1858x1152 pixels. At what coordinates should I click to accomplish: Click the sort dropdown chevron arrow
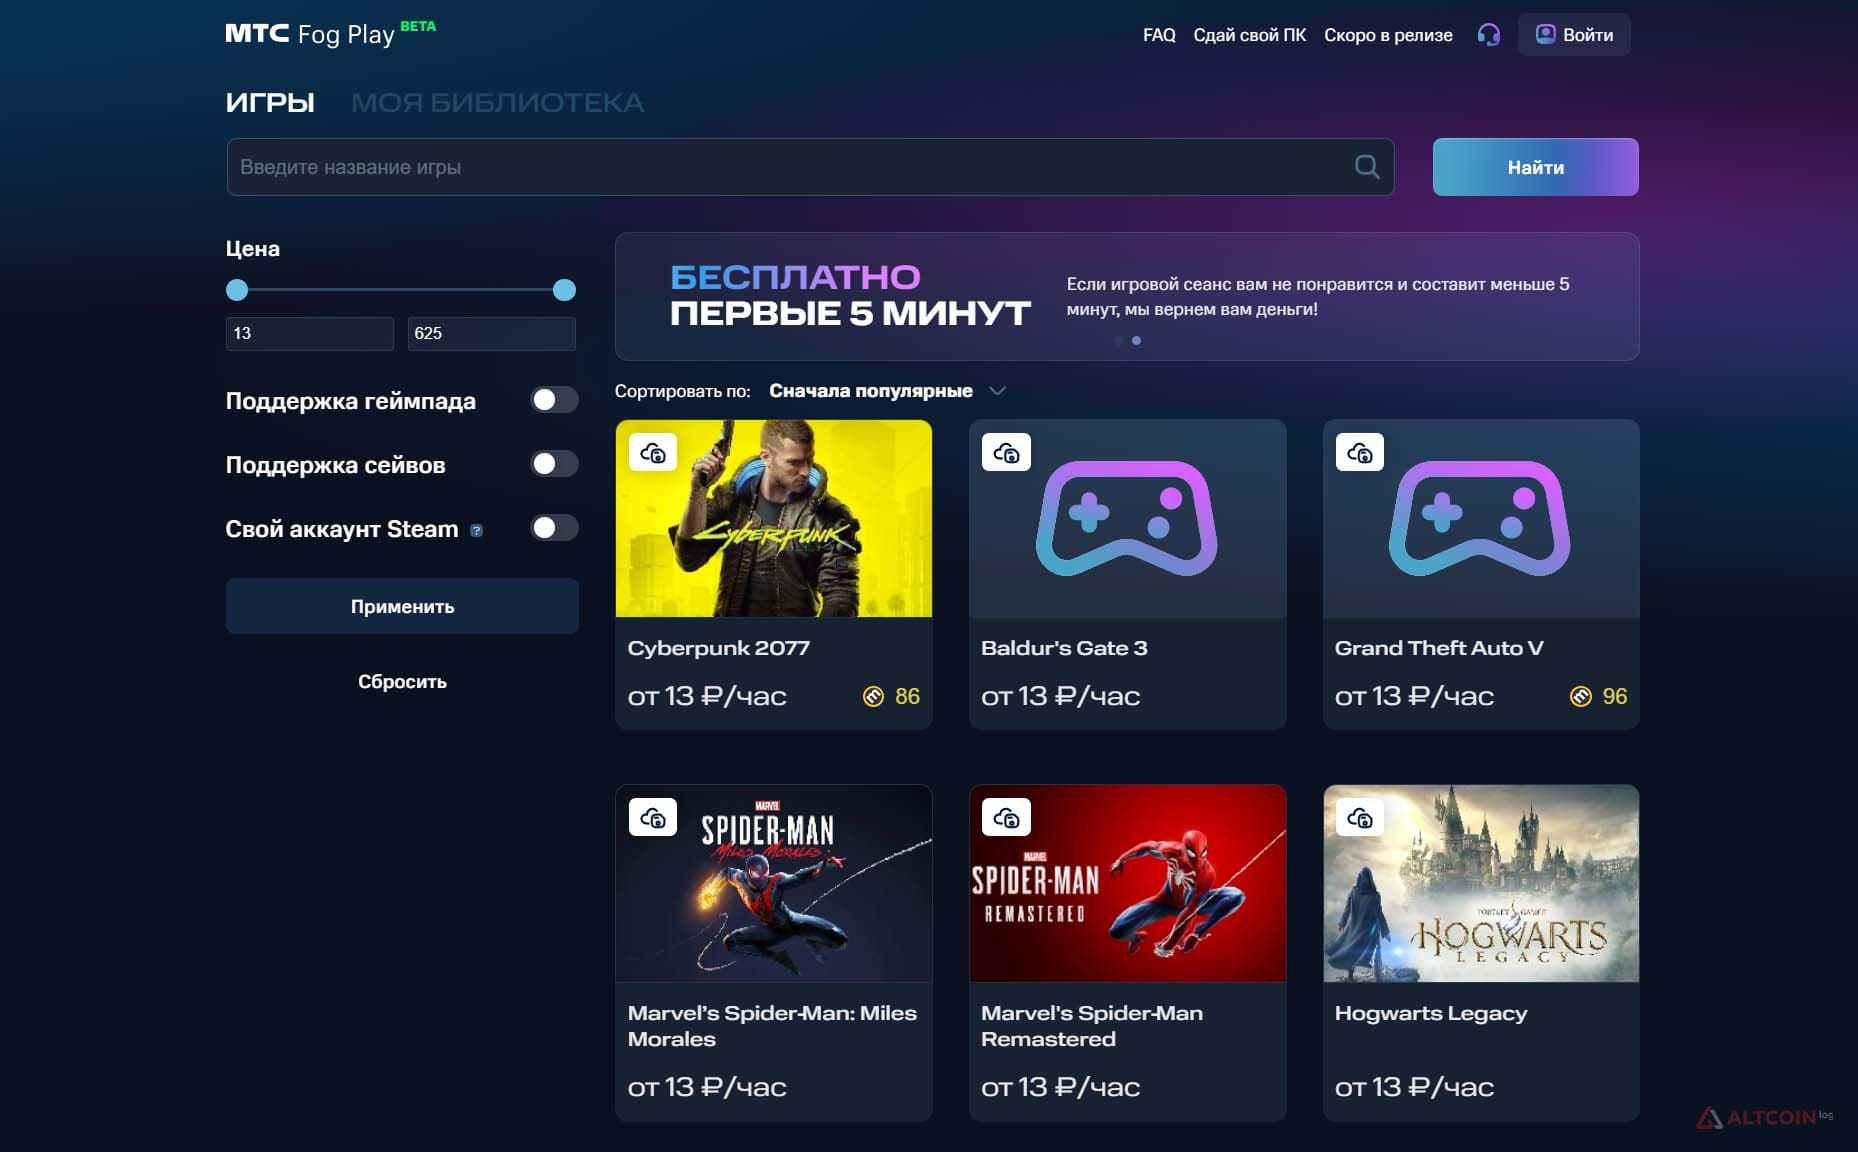click(x=997, y=391)
